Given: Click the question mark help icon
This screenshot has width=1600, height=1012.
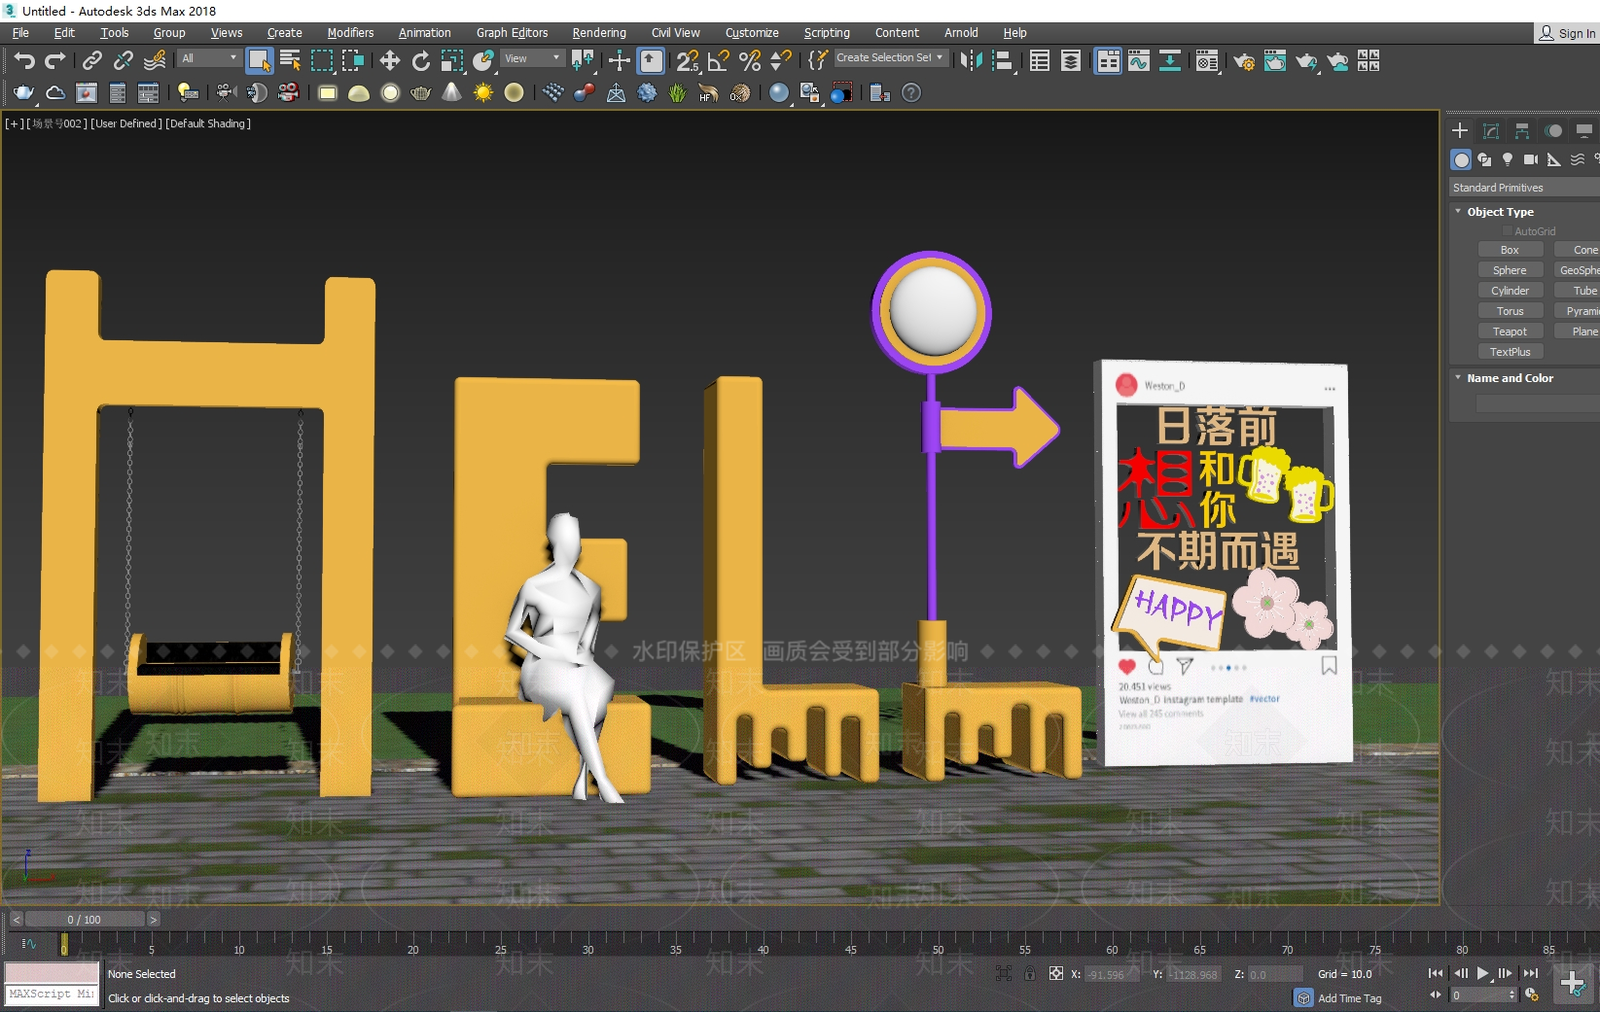Looking at the screenshot, I should [x=911, y=93].
